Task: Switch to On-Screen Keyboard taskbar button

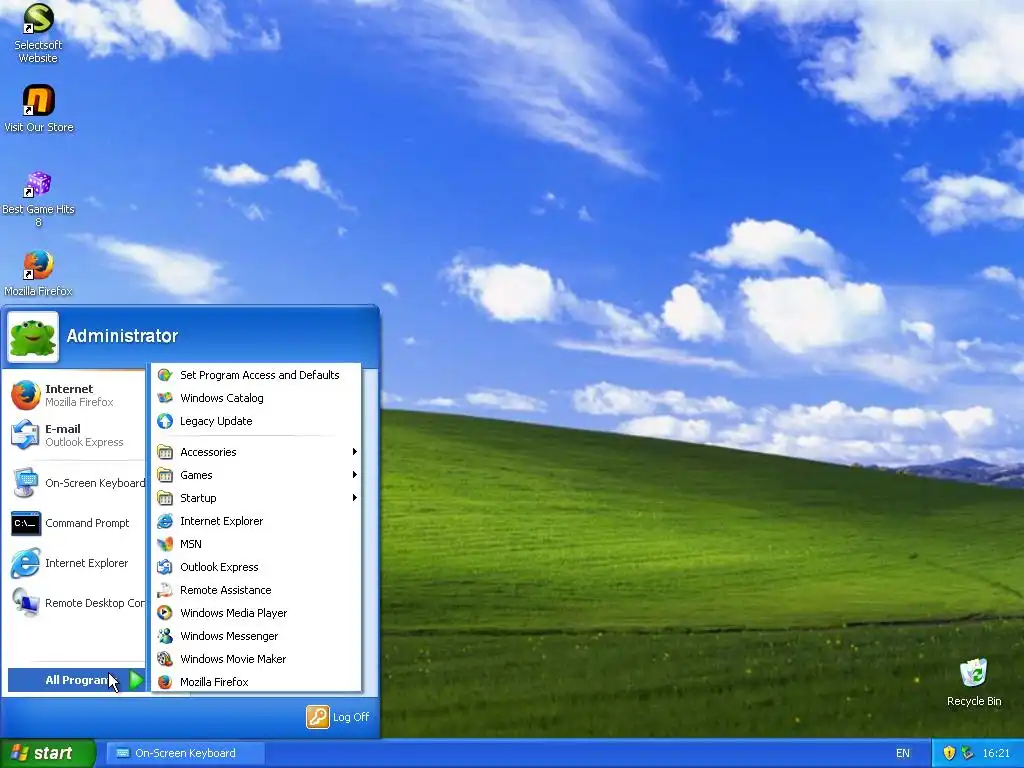Action: [x=185, y=753]
